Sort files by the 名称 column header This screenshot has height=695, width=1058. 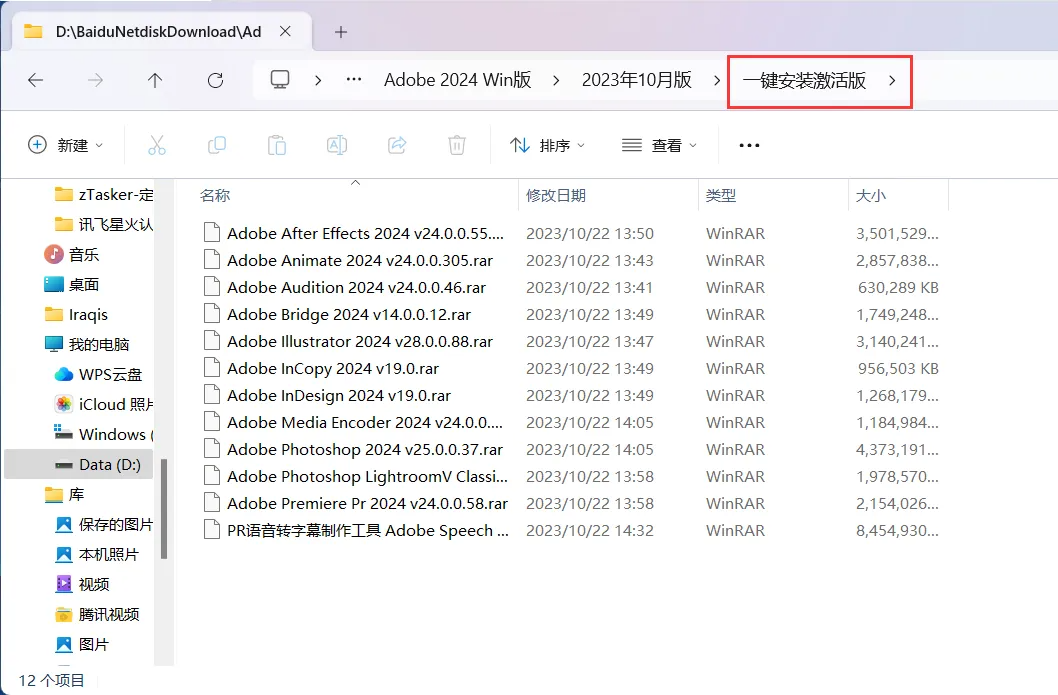216,195
